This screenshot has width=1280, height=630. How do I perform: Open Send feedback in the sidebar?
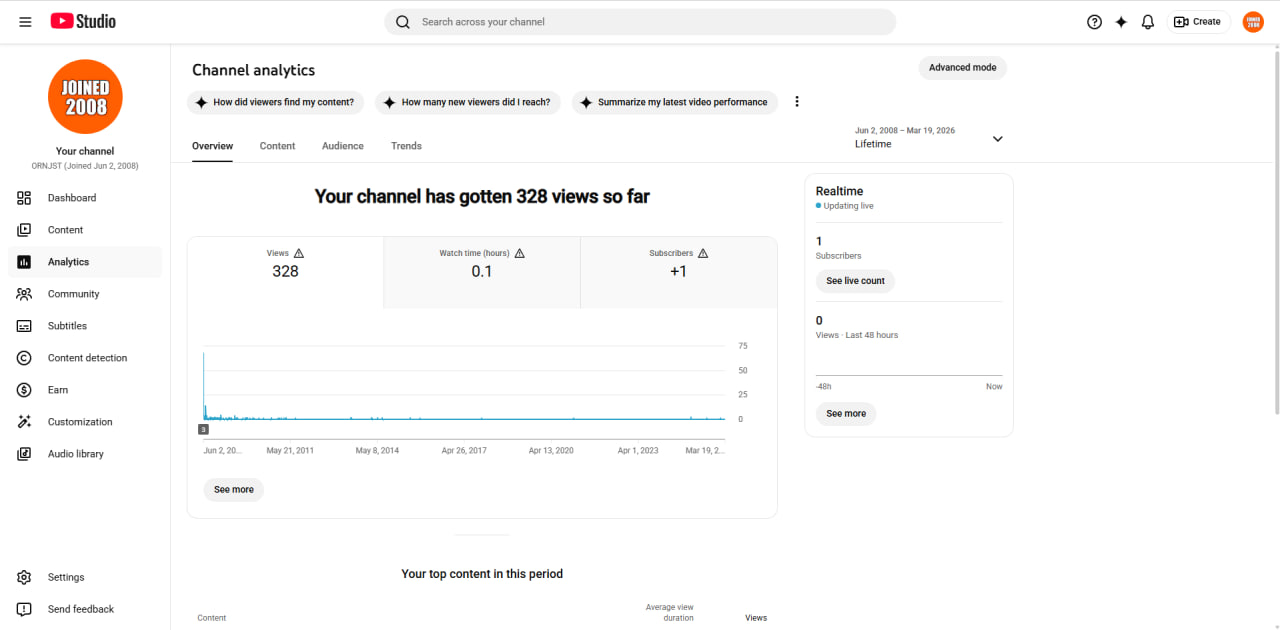click(85, 609)
